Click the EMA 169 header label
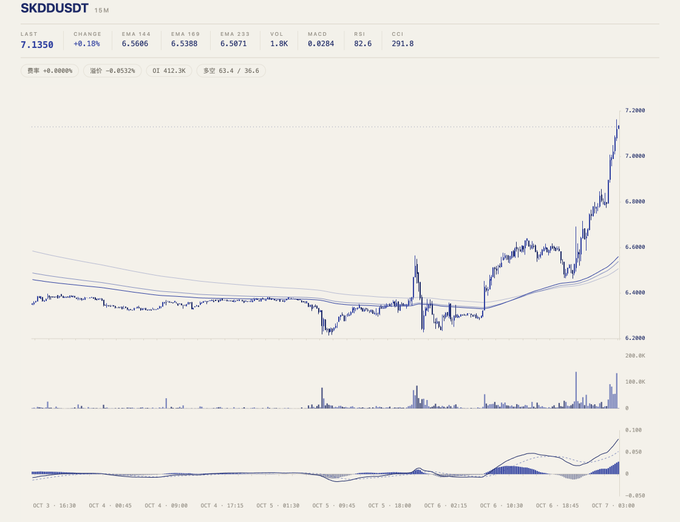 click(185, 34)
